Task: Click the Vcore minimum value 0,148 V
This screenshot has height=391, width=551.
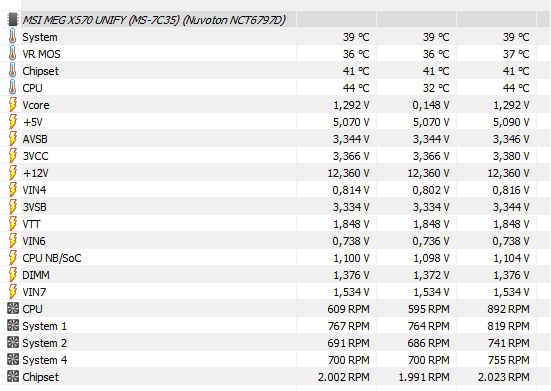Action: (x=431, y=105)
